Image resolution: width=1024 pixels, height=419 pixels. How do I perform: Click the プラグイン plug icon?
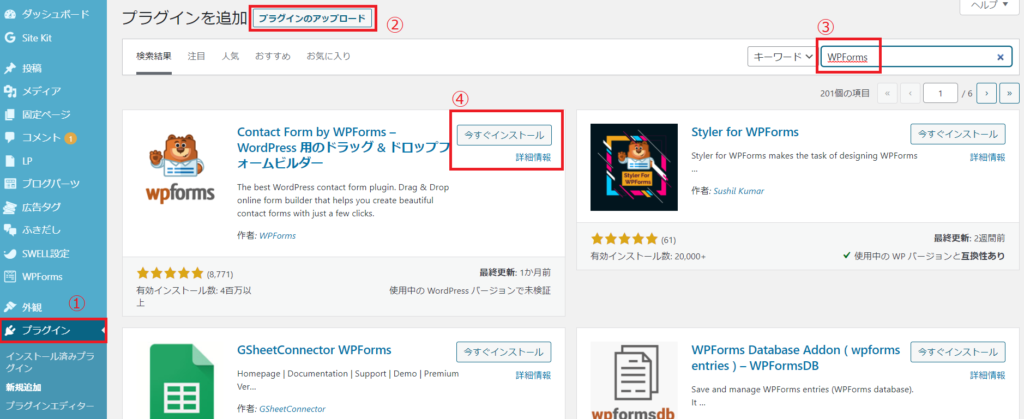point(9,330)
